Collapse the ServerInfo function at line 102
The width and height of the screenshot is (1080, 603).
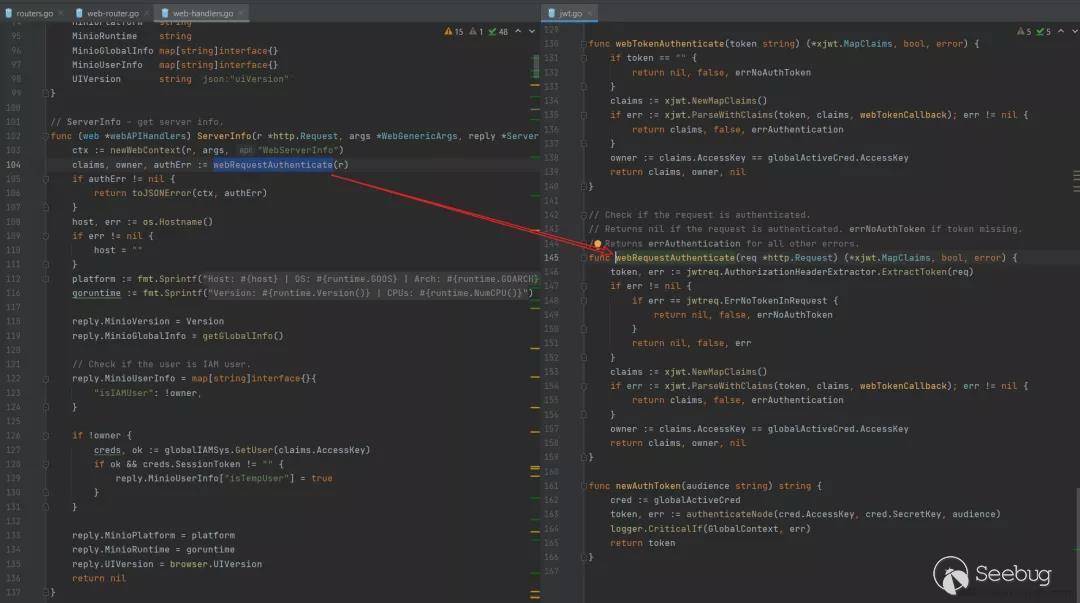pyautogui.click(x=46, y=135)
